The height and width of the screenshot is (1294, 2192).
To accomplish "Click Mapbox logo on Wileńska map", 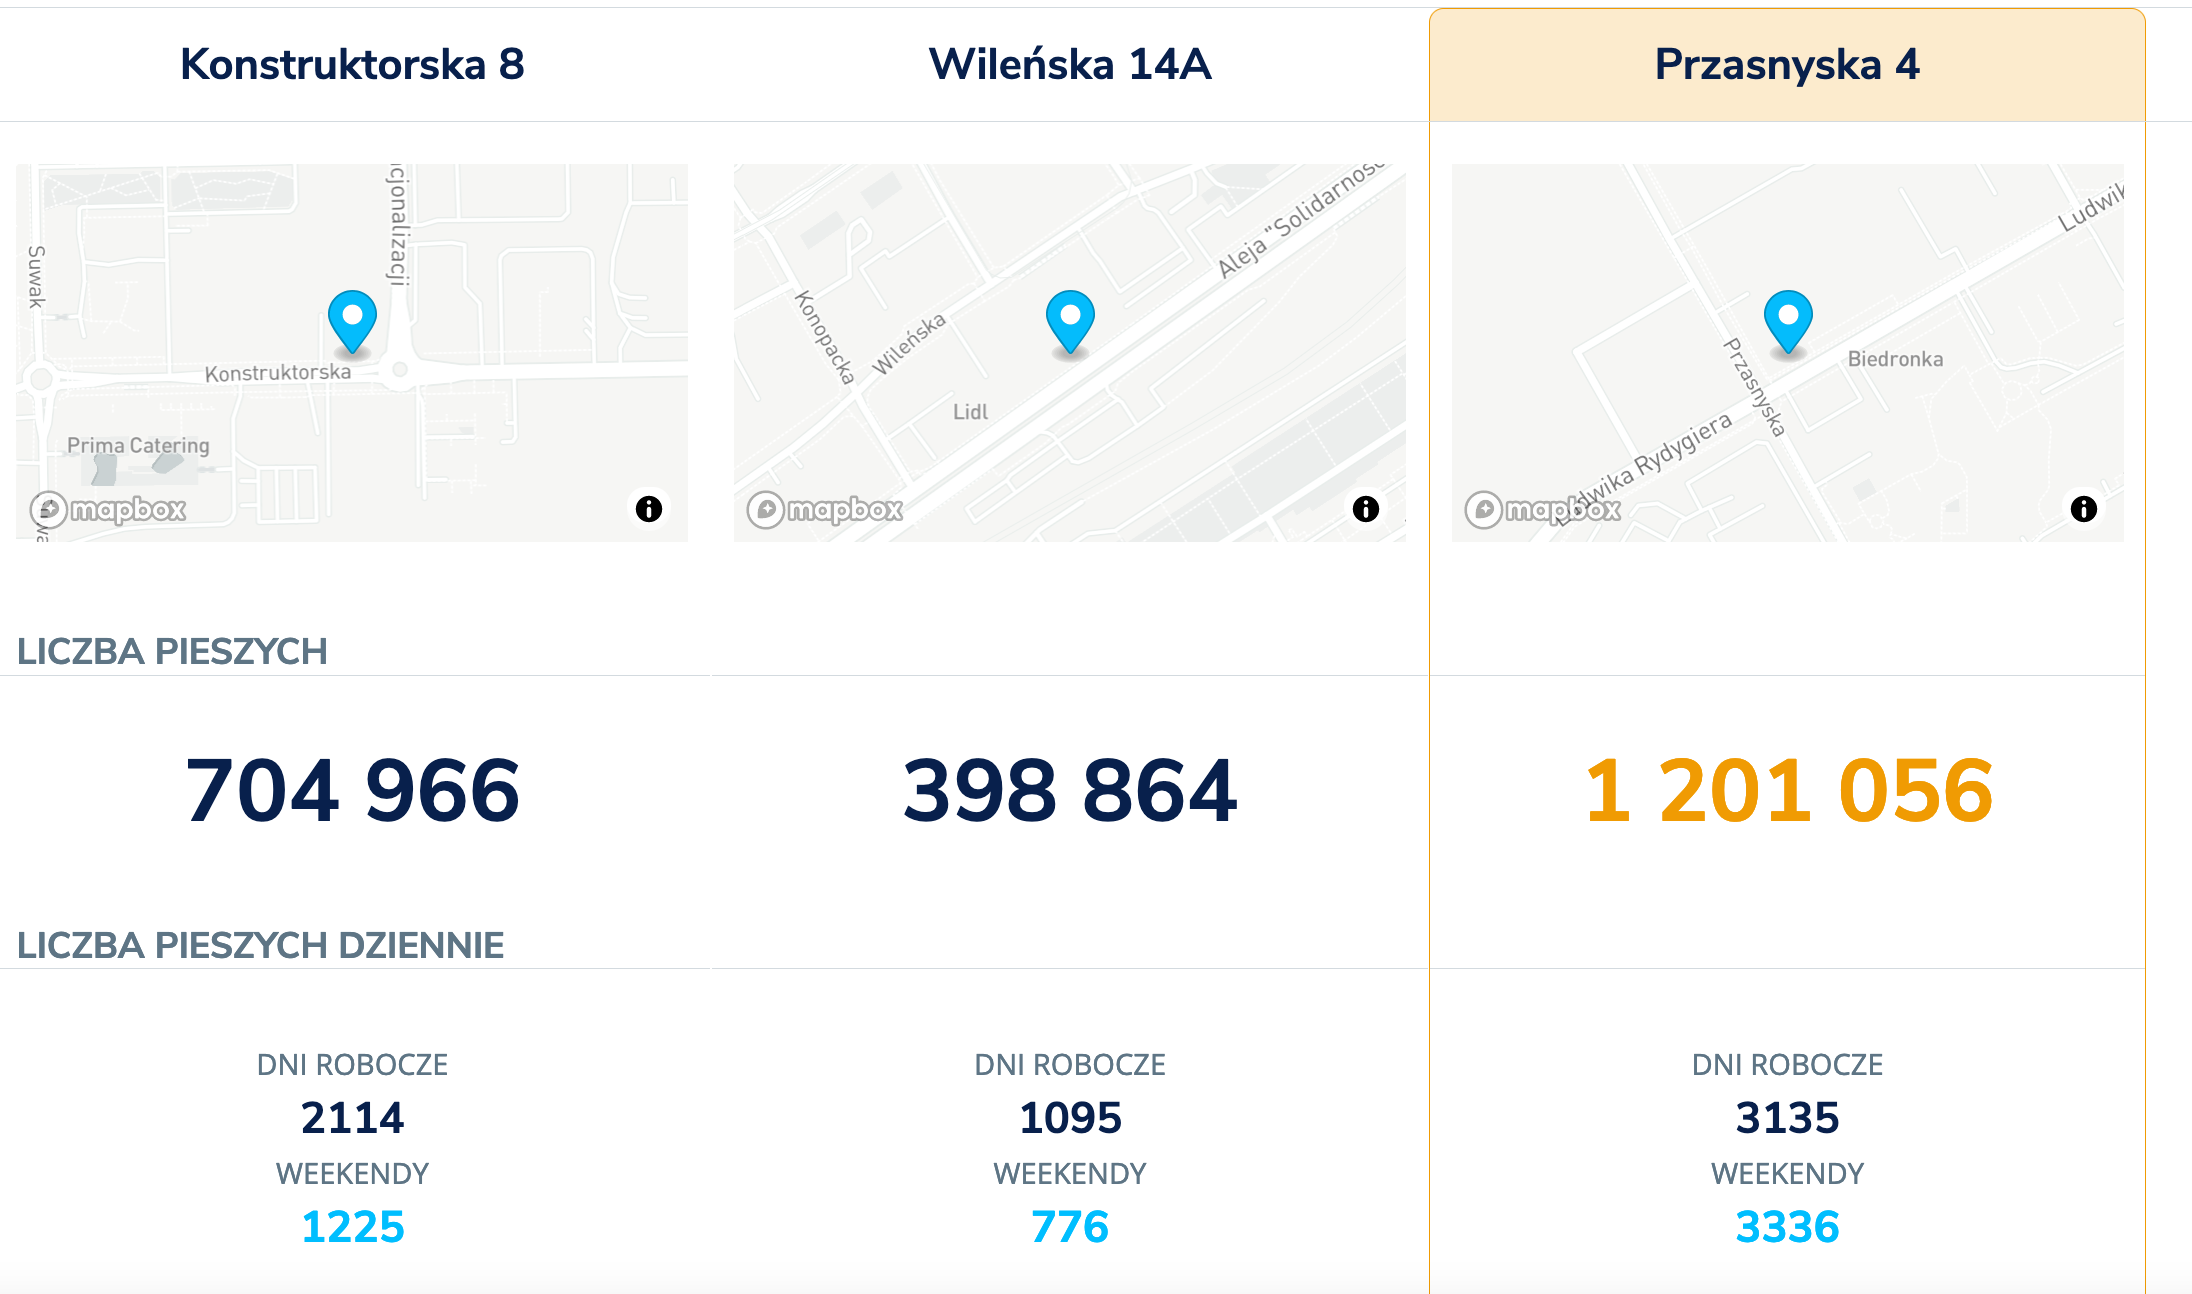I will click(x=825, y=510).
